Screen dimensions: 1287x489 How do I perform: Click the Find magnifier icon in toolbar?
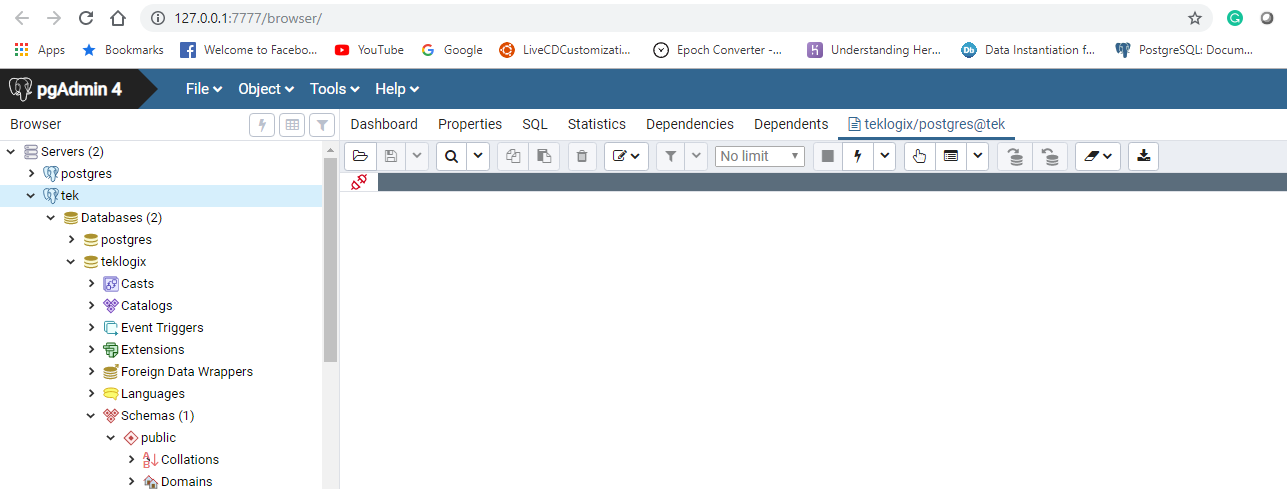(x=451, y=156)
